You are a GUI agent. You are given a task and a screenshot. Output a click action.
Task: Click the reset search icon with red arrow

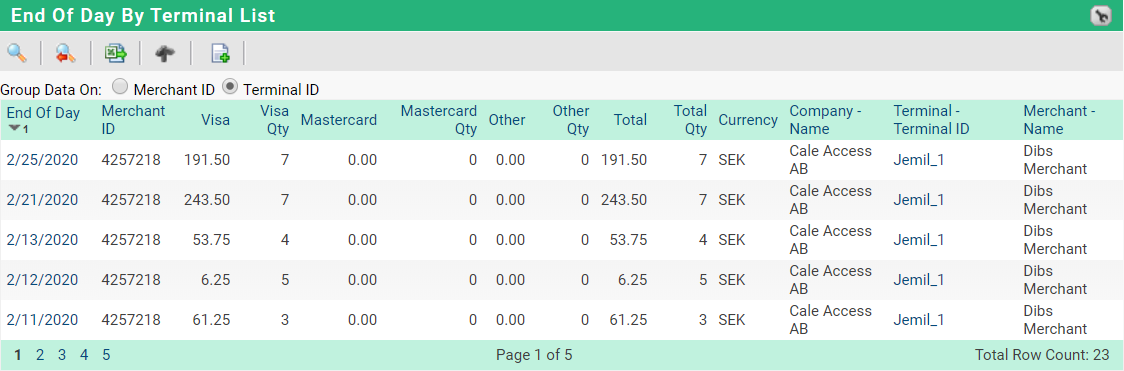tap(66, 53)
